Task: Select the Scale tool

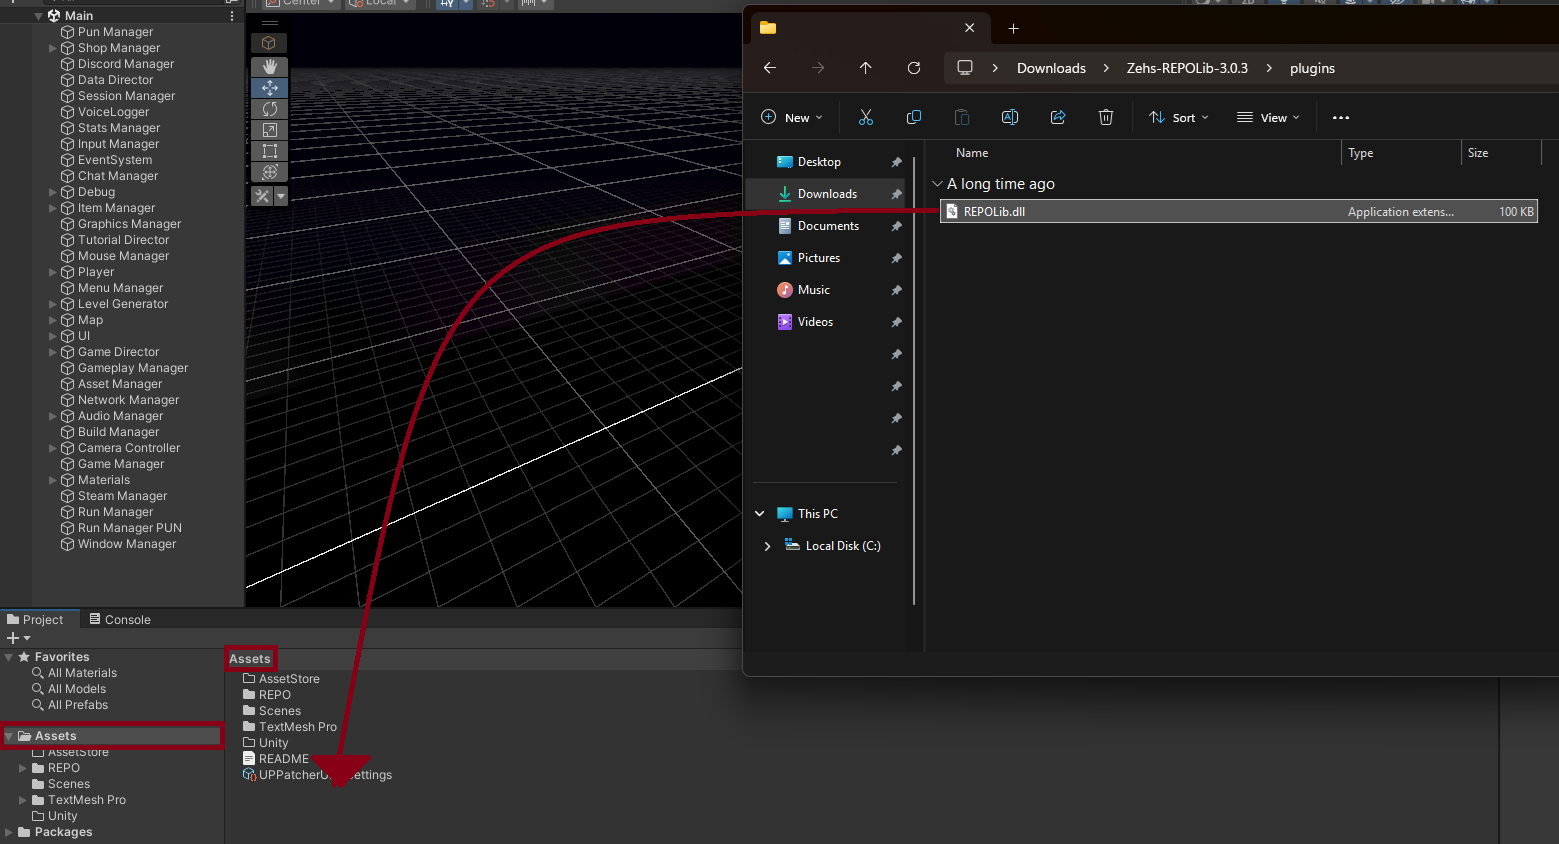Action: 268,130
